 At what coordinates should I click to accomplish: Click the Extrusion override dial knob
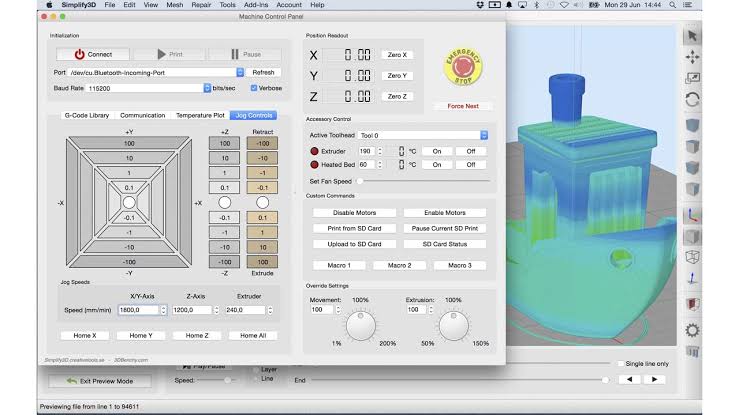coord(454,325)
